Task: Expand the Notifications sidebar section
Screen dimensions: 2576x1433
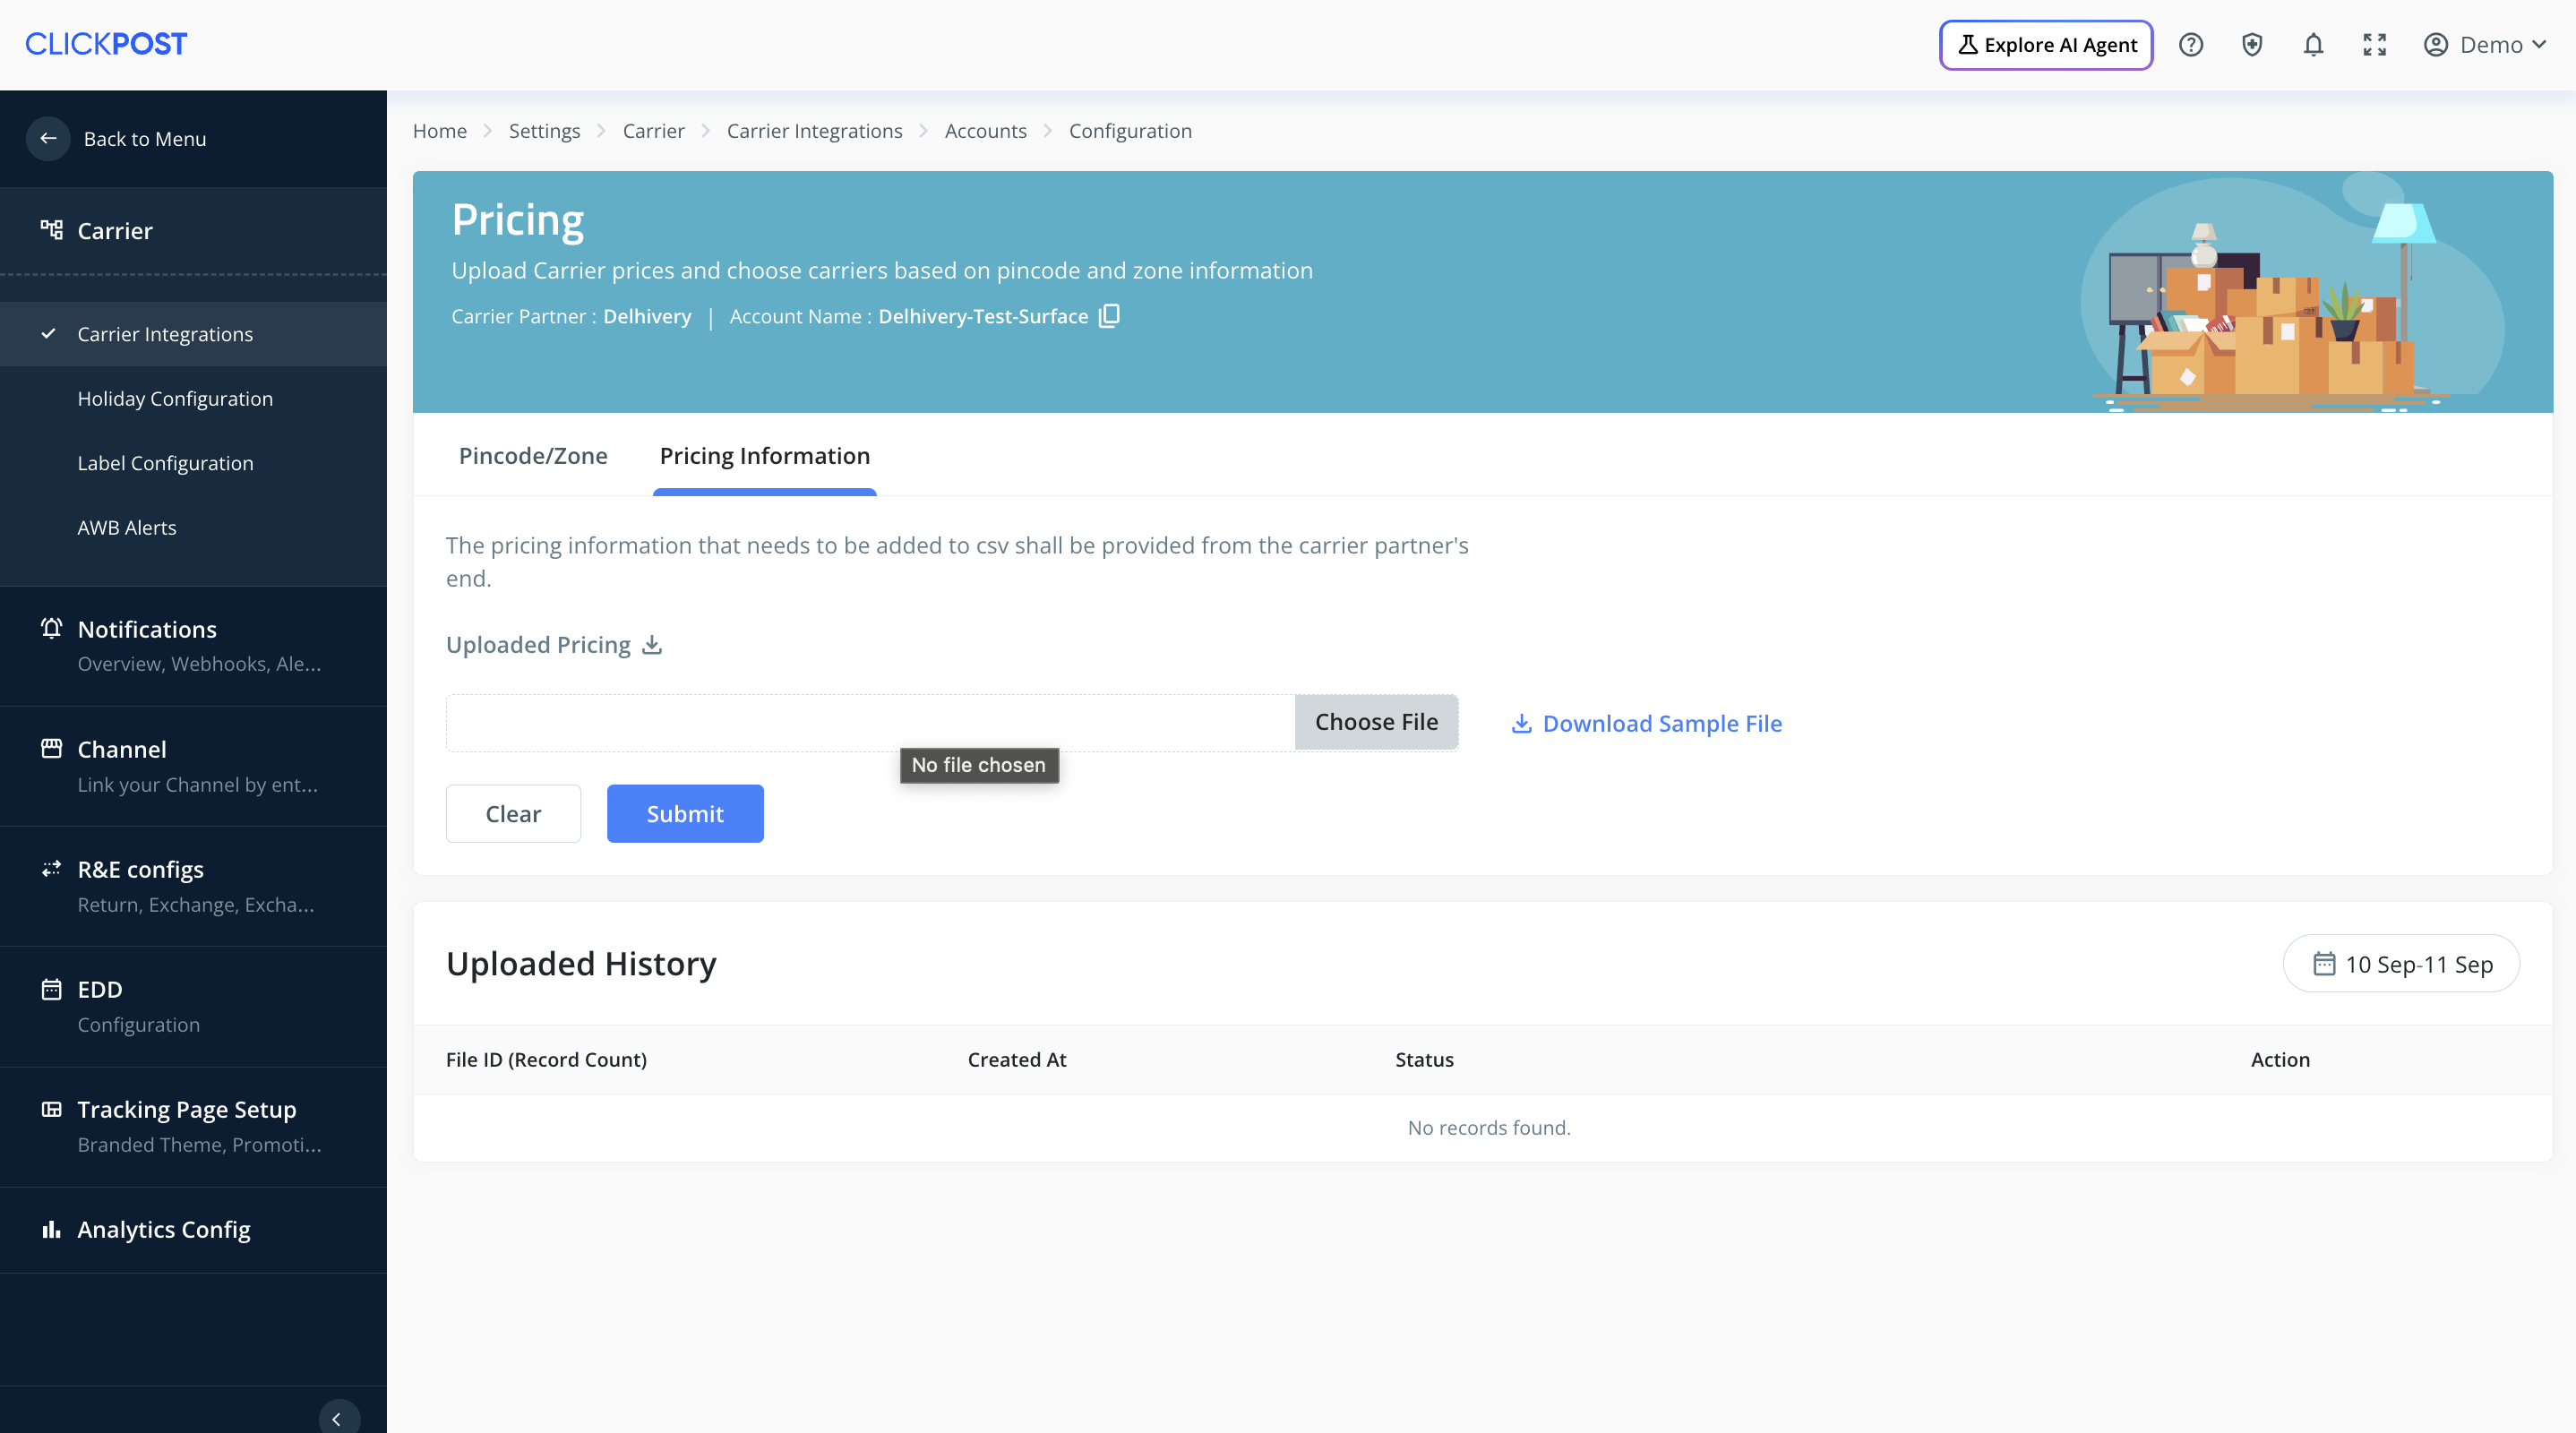Action: pyautogui.click(x=147, y=629)
